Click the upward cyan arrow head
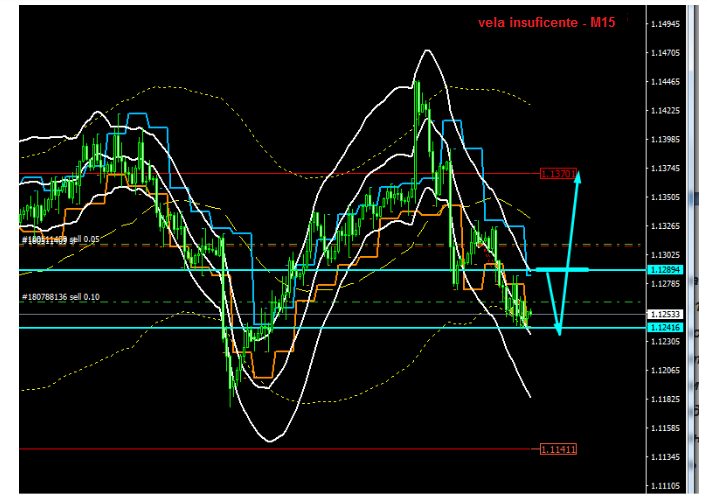This screenshot has width=707, height=504. coord(577,175)
